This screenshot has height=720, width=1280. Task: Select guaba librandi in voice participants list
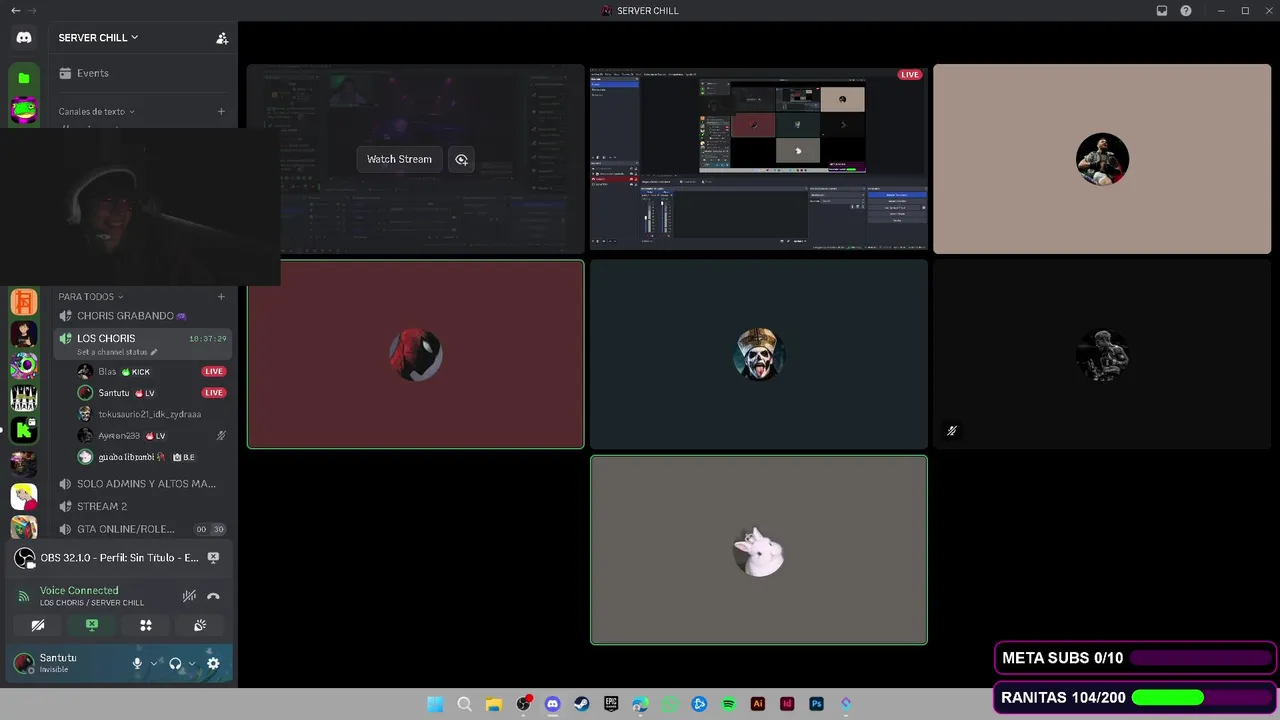point(150,457)
